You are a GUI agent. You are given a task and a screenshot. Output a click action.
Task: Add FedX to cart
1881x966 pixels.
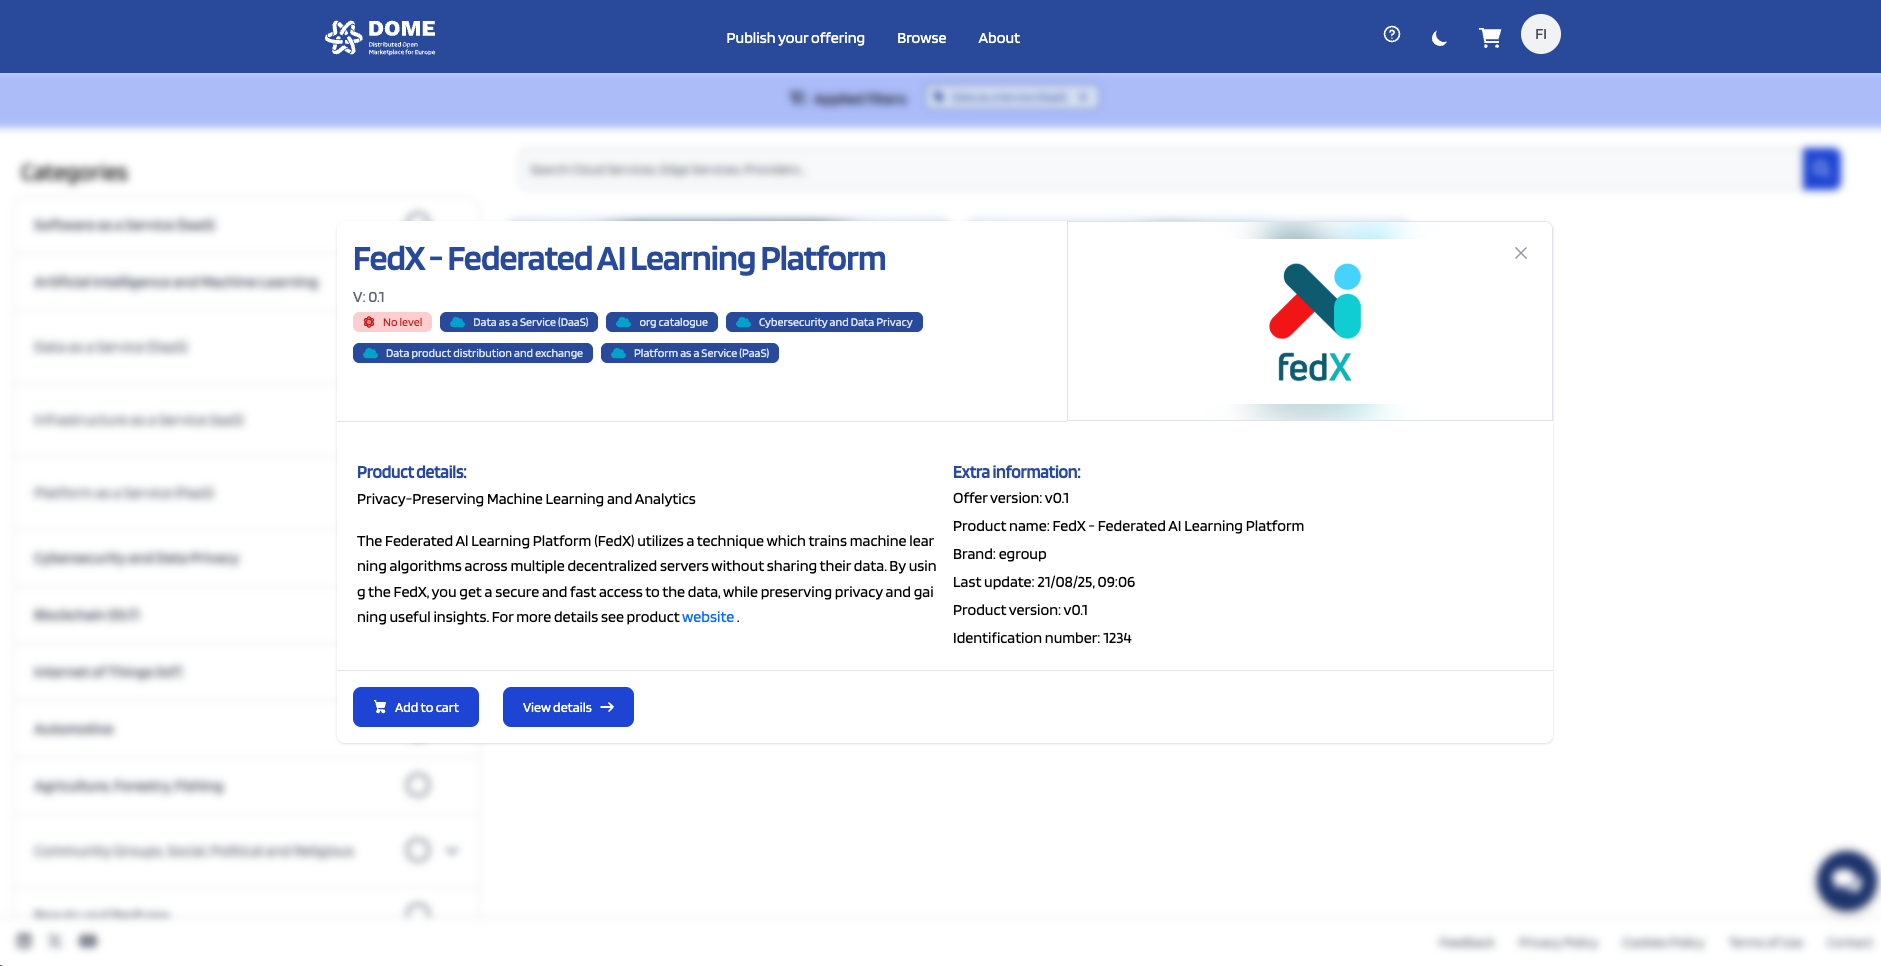pos(416,707)
